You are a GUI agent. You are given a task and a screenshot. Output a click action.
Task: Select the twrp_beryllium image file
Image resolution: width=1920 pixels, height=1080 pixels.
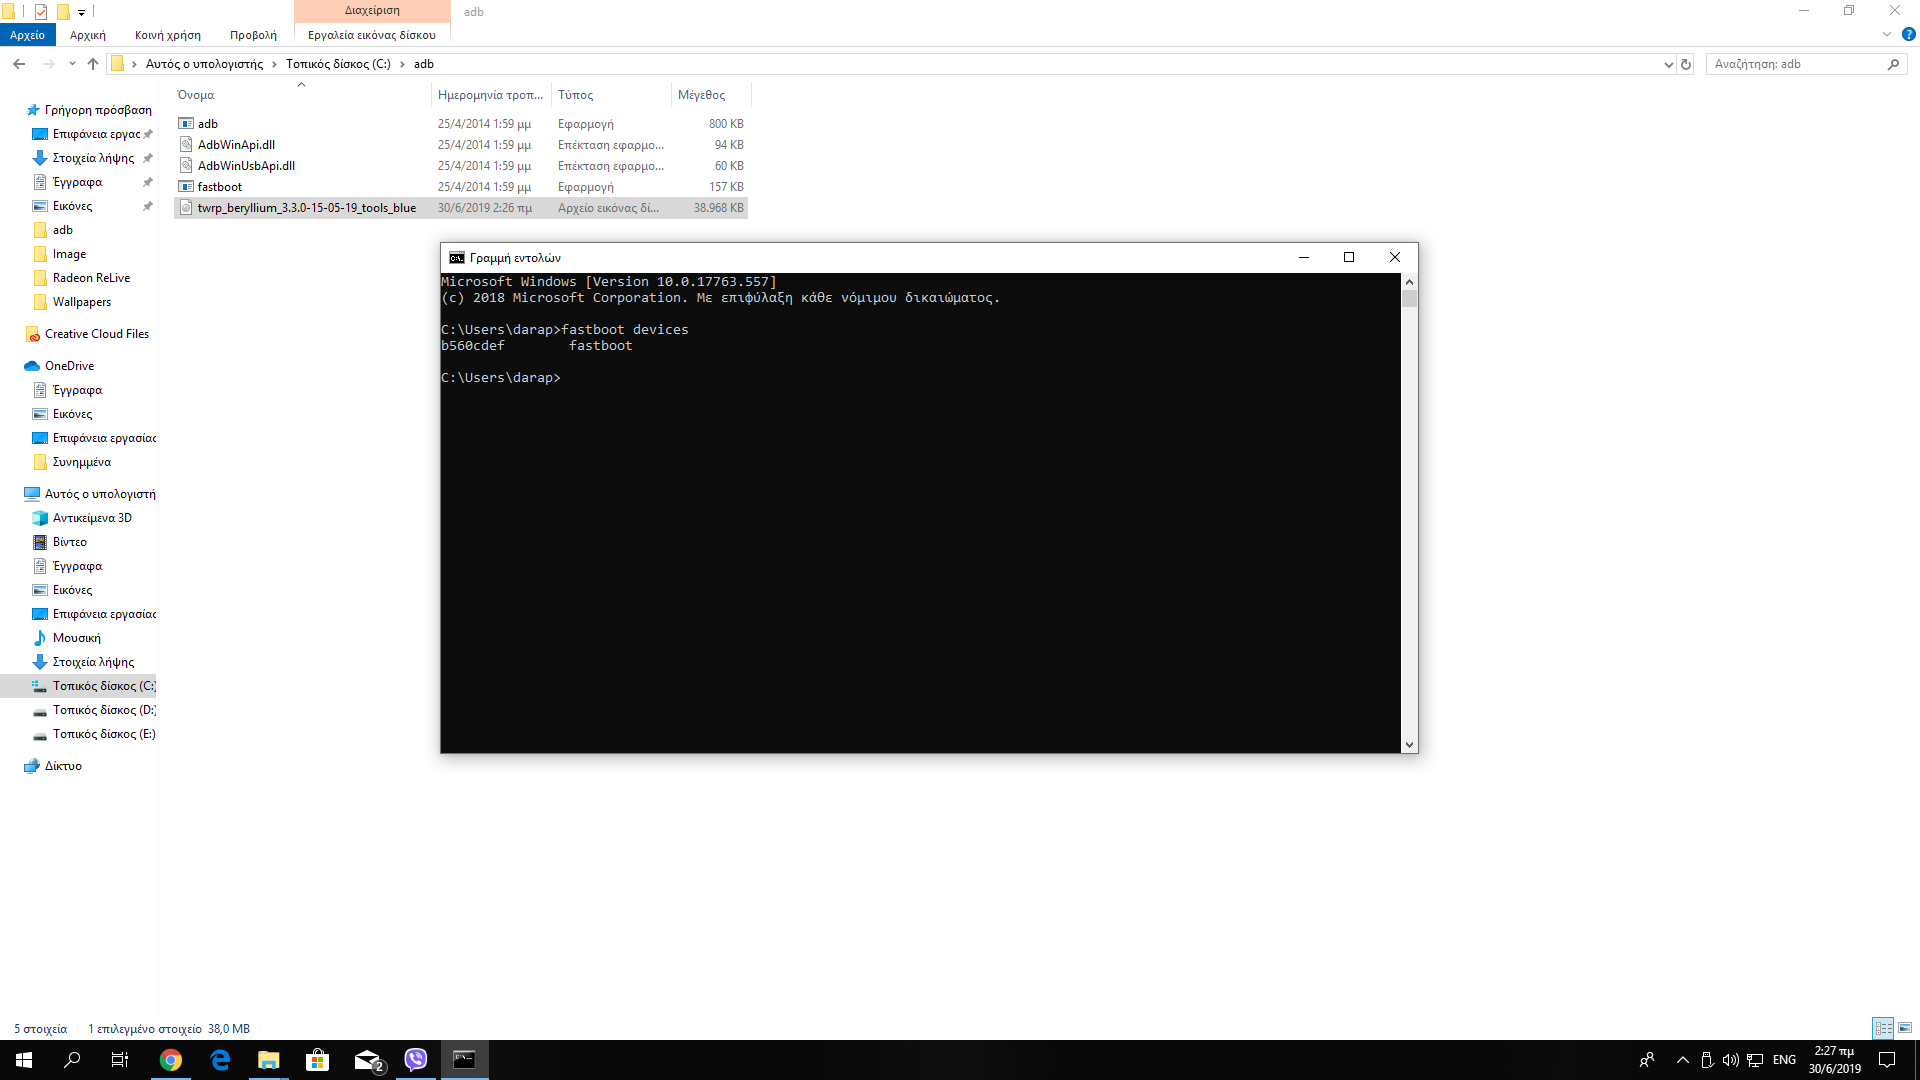click(306, 208)
